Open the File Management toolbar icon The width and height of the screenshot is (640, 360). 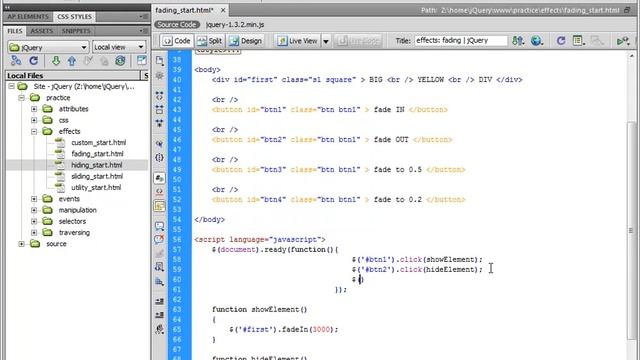(518, 40)
